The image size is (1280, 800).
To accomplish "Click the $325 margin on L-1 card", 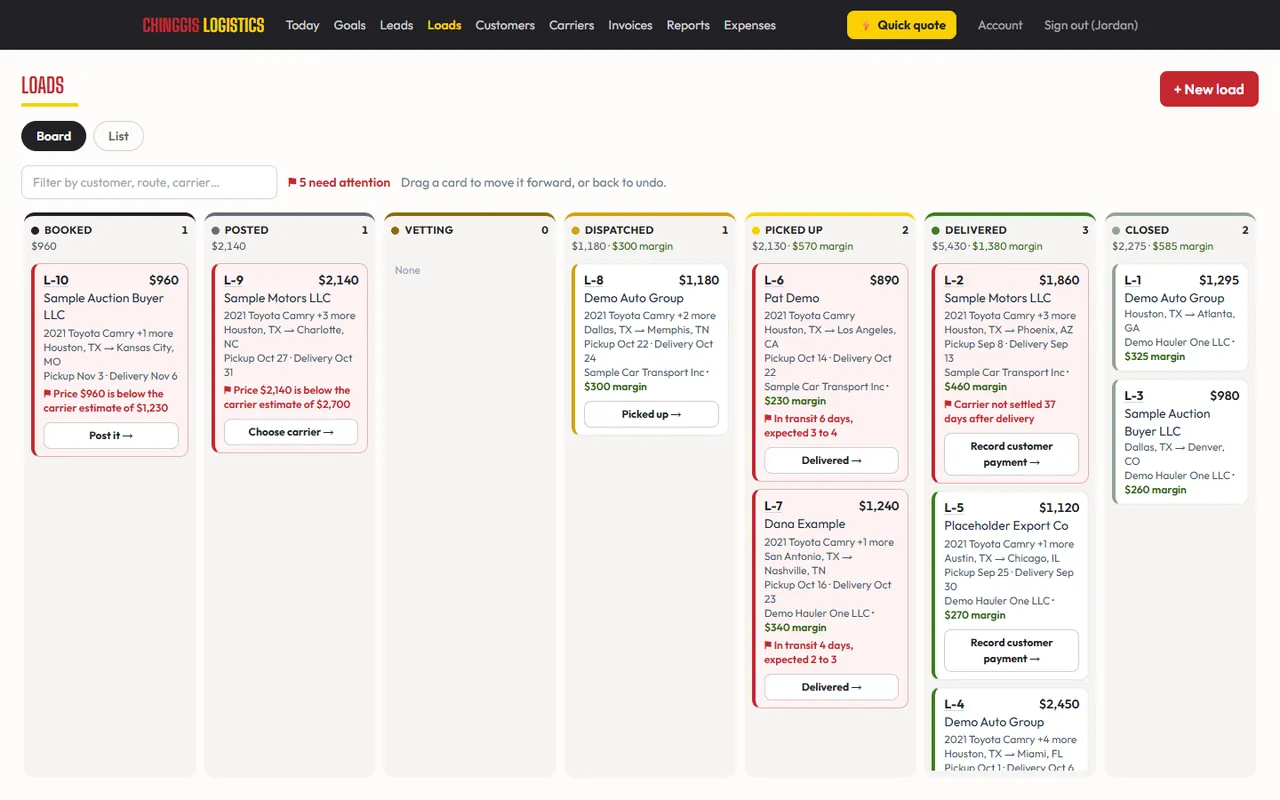I will (x=1155, y=356).
